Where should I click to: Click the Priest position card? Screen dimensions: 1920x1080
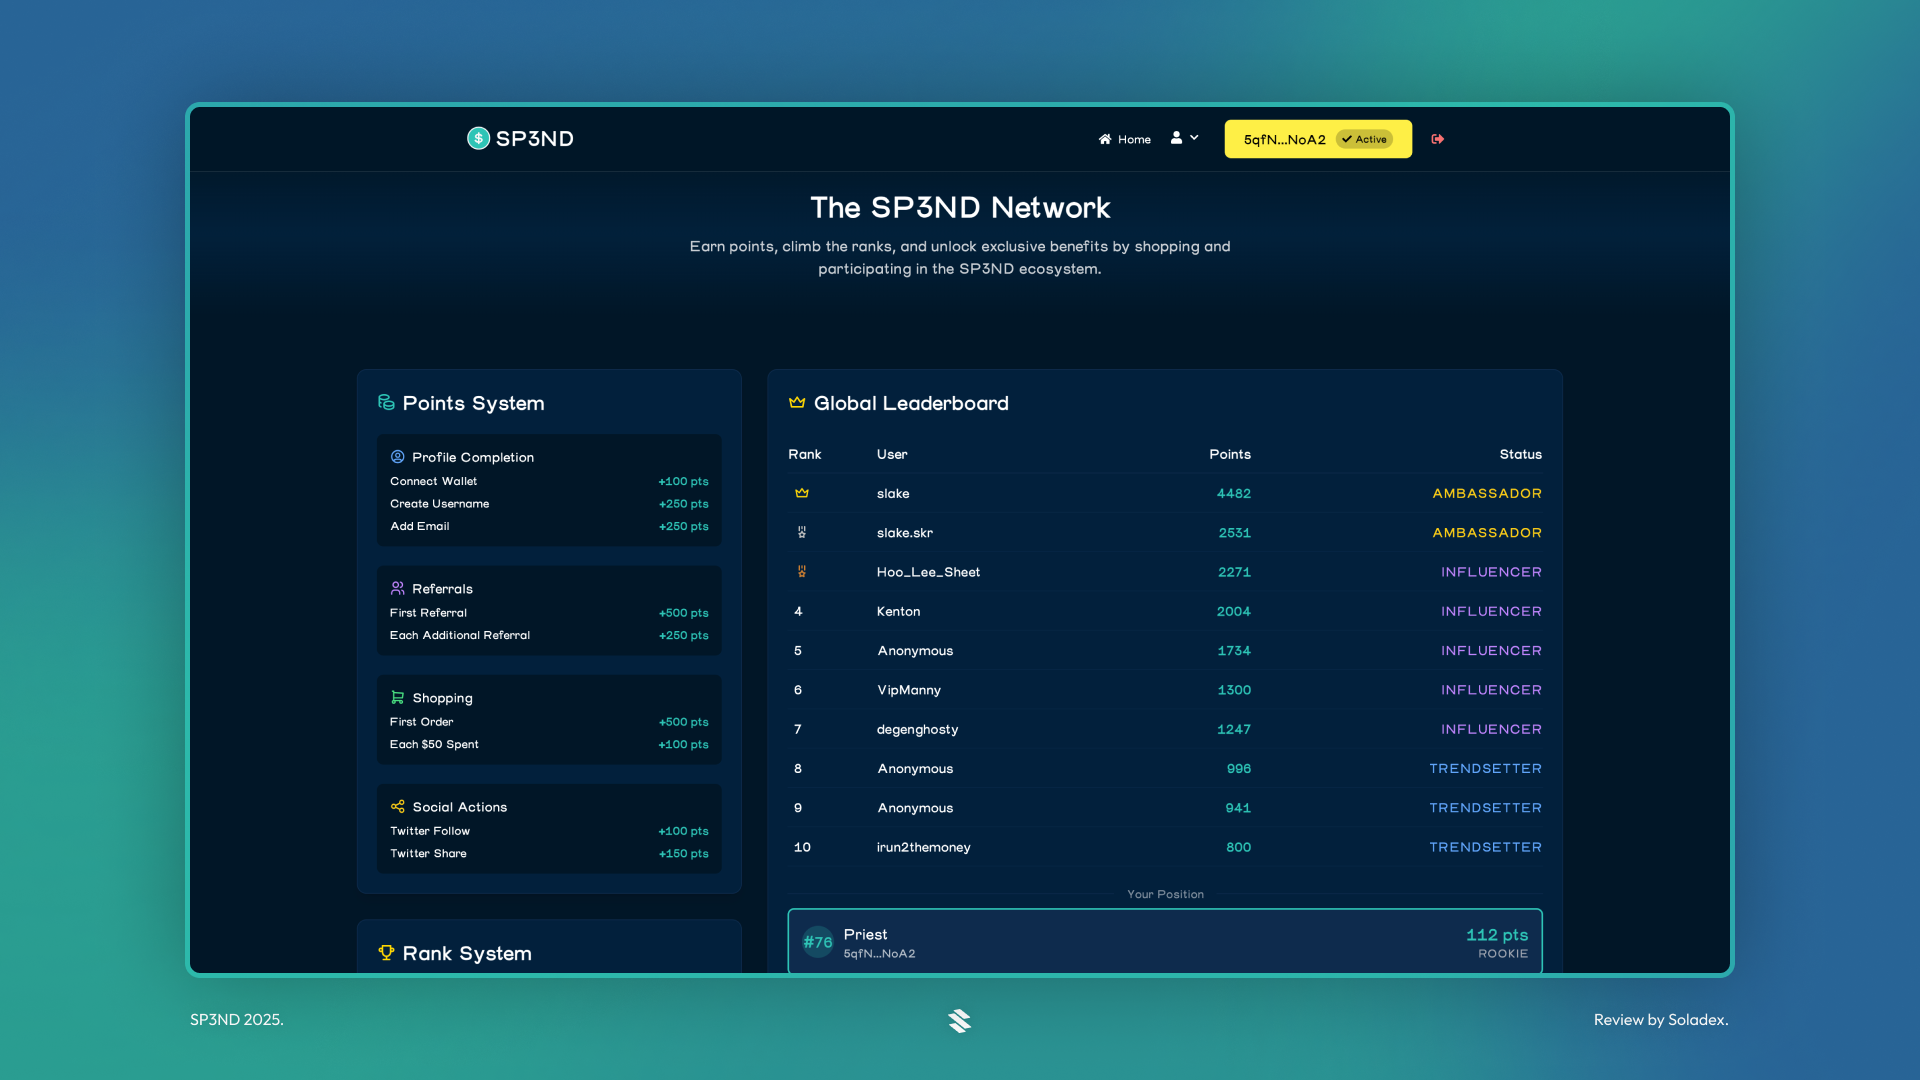pos(1164,941)
